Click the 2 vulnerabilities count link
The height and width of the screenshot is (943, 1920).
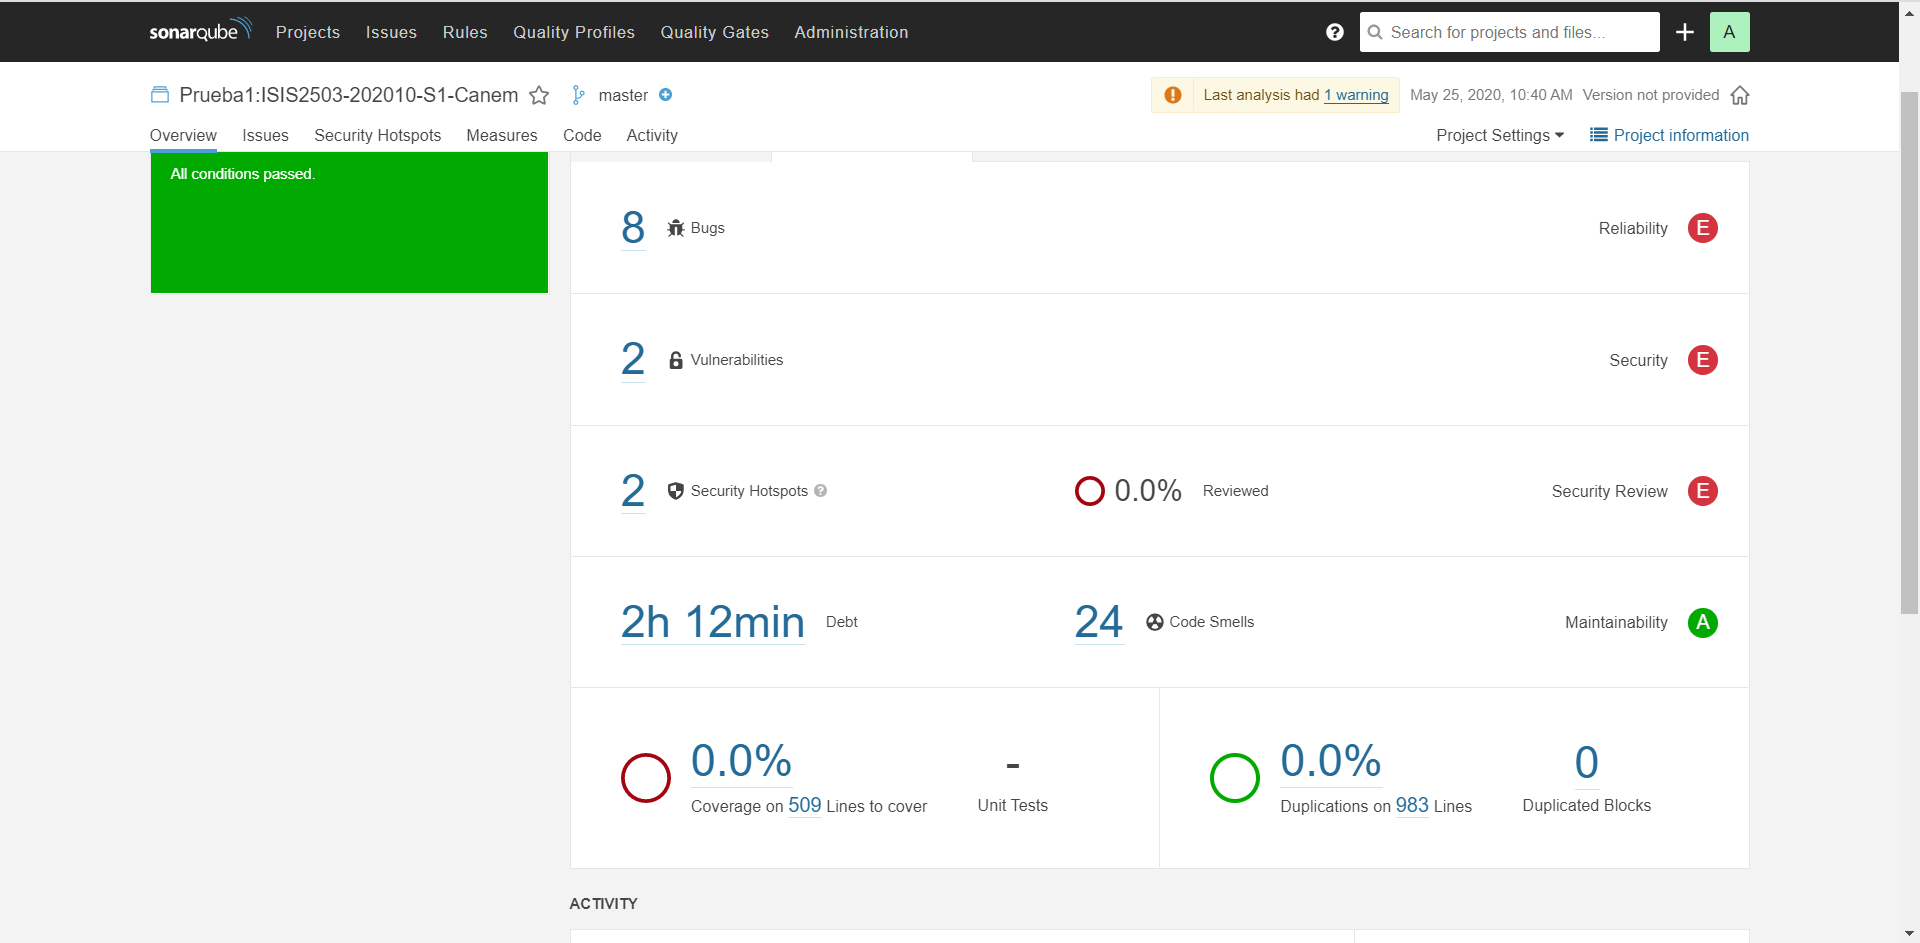point(633,359)
